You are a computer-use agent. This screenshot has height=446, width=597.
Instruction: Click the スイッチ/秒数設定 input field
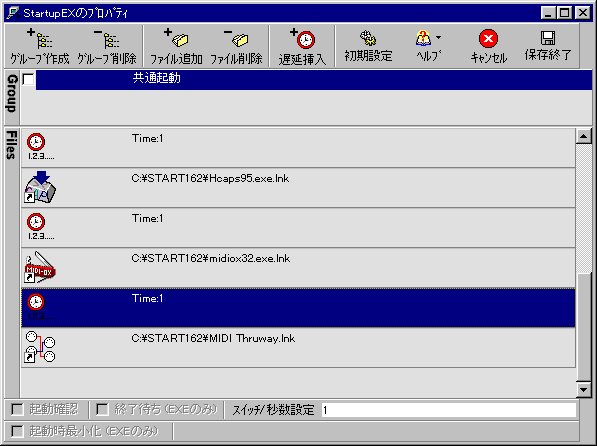coord(449,410)
